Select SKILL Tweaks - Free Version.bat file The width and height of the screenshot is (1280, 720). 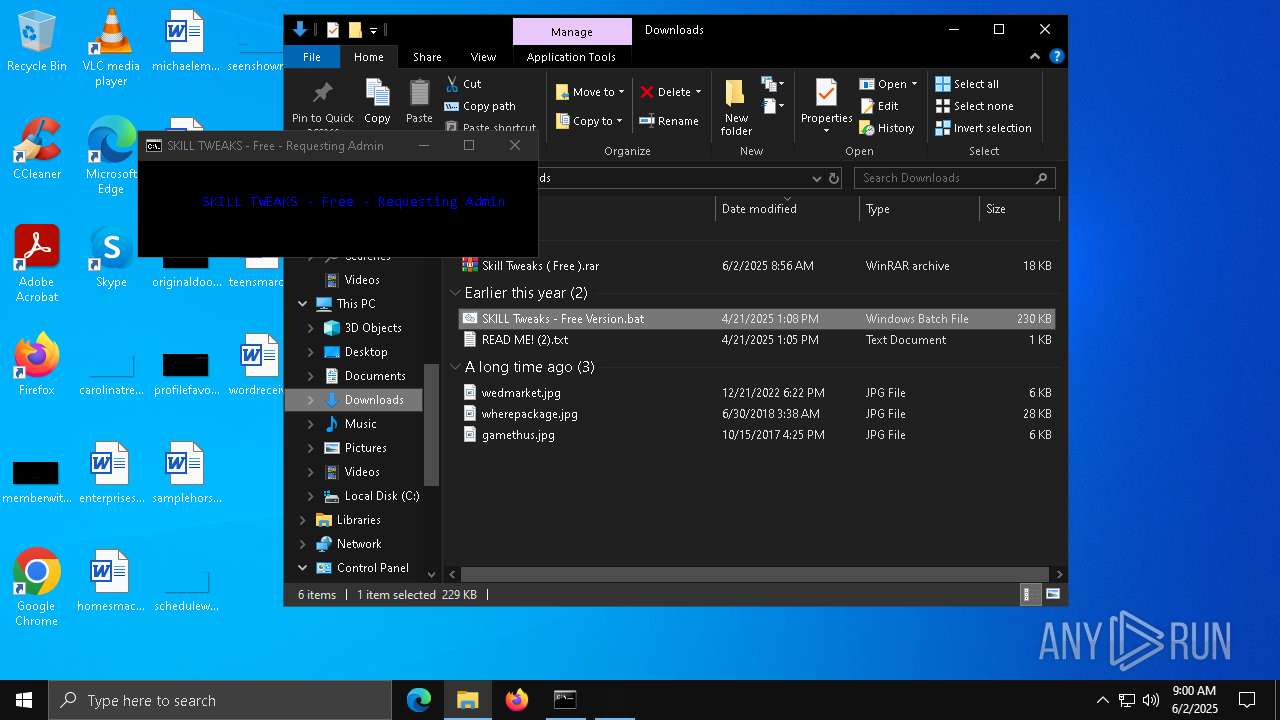757,319
